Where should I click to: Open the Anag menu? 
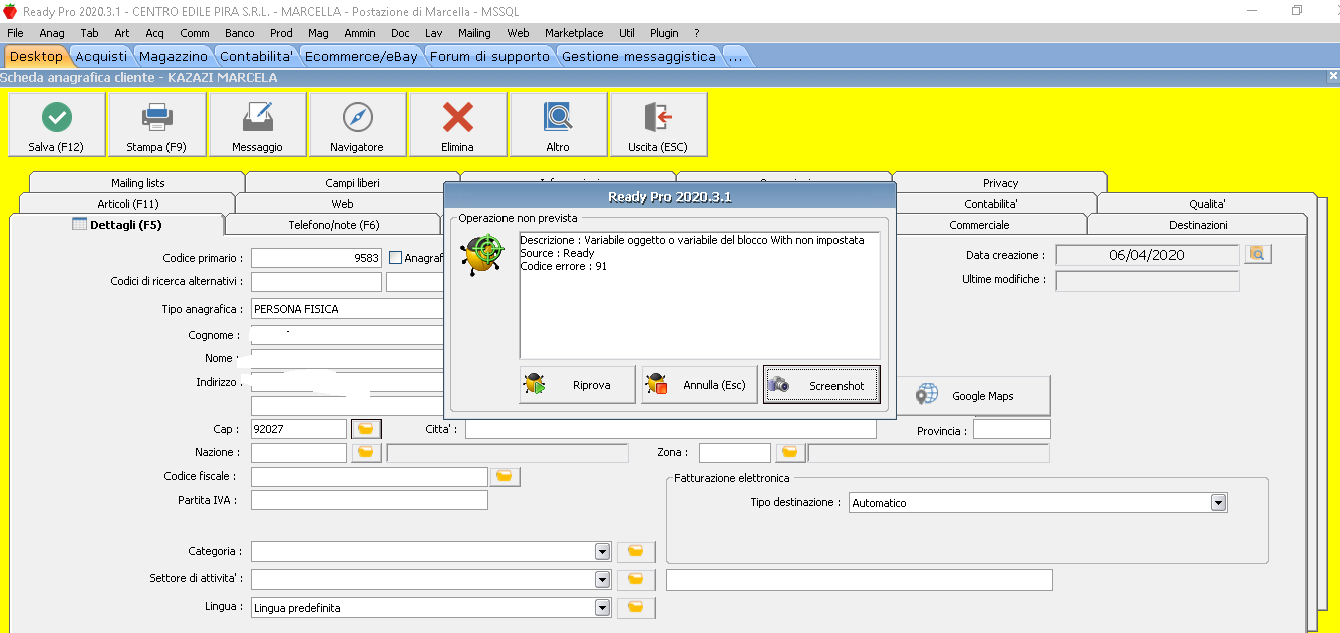point(52,33)
